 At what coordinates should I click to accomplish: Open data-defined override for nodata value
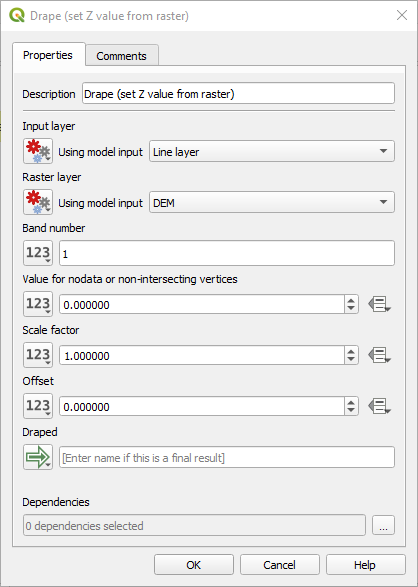point(379,304)
